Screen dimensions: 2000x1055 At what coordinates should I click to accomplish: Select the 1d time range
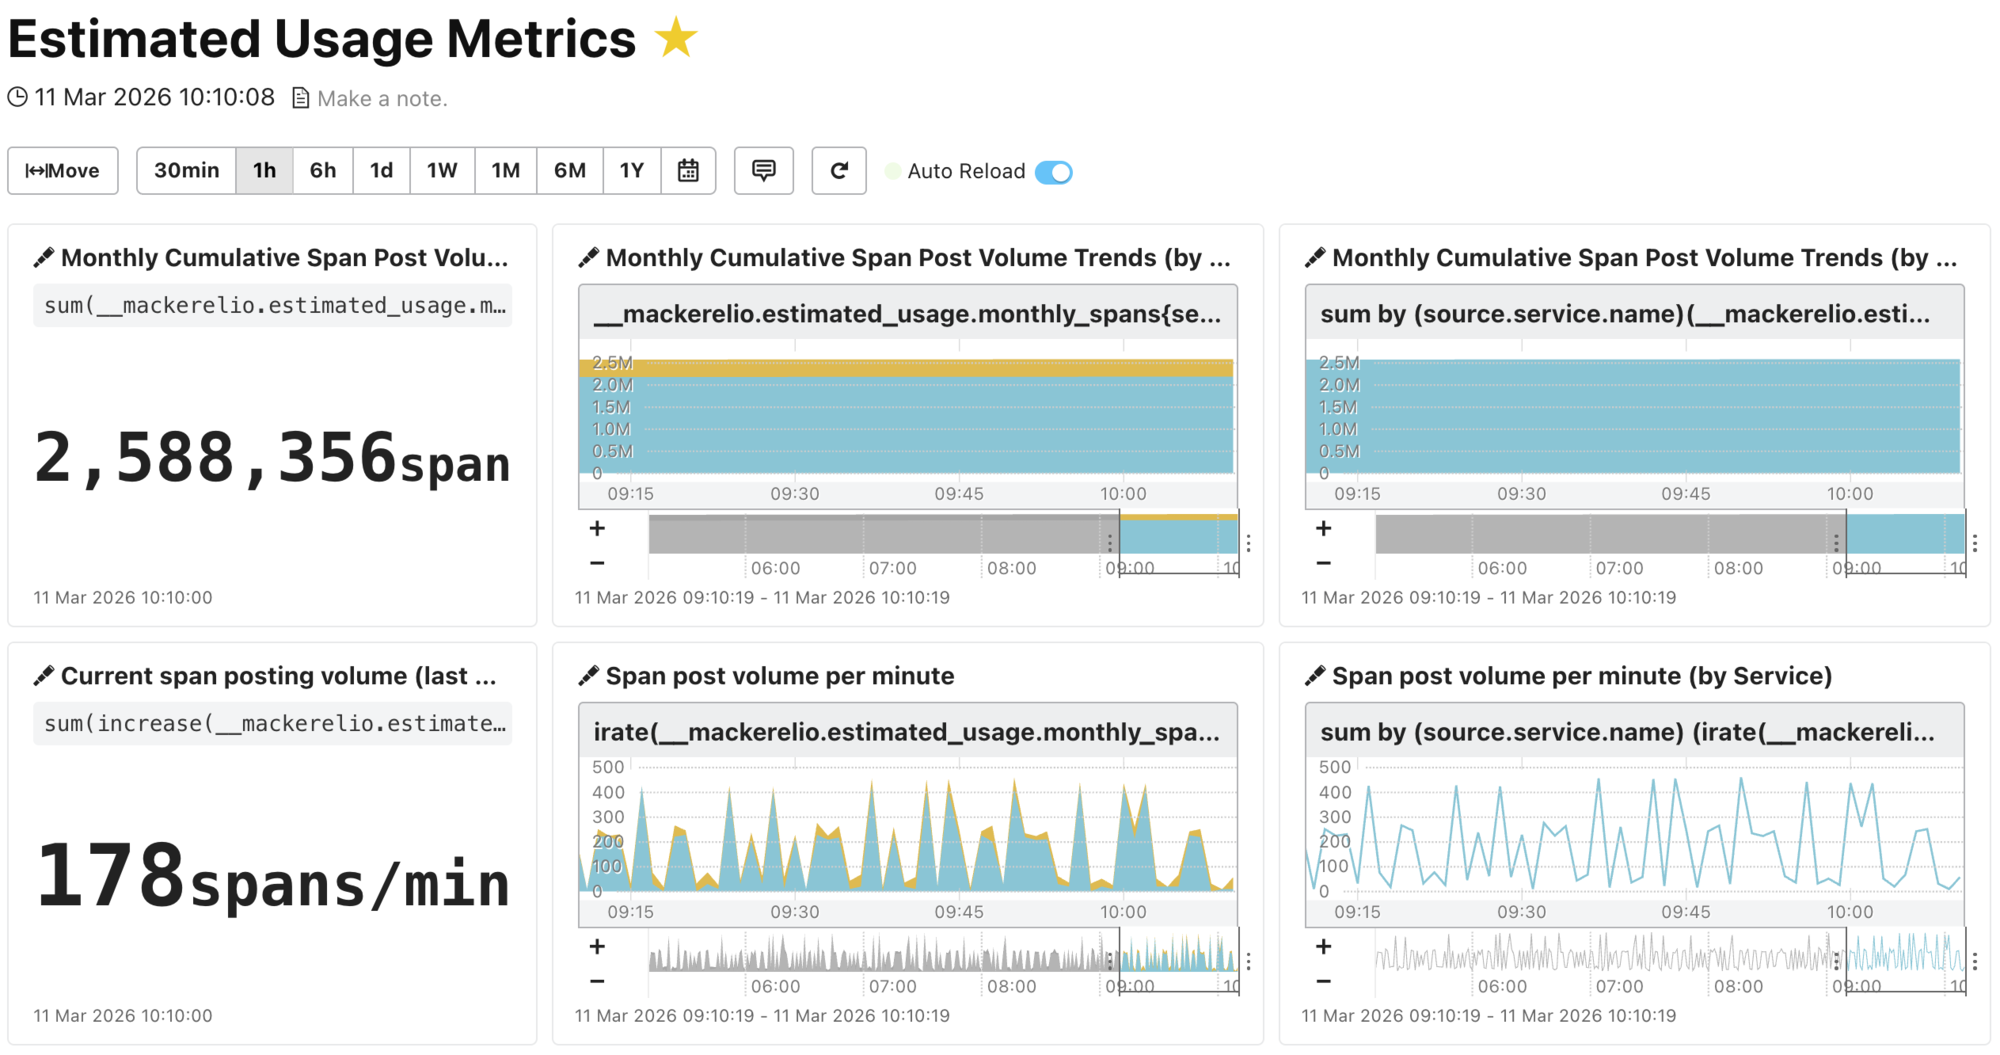[381, 171]
